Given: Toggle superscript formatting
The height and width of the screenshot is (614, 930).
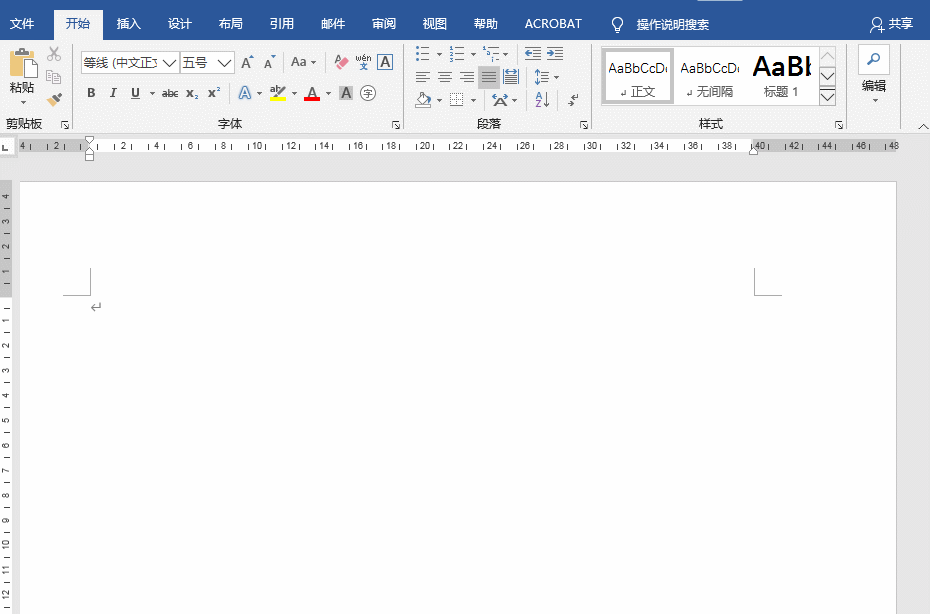Looking at the screenshot, I should pyautogui.click(x=214, y=93).
